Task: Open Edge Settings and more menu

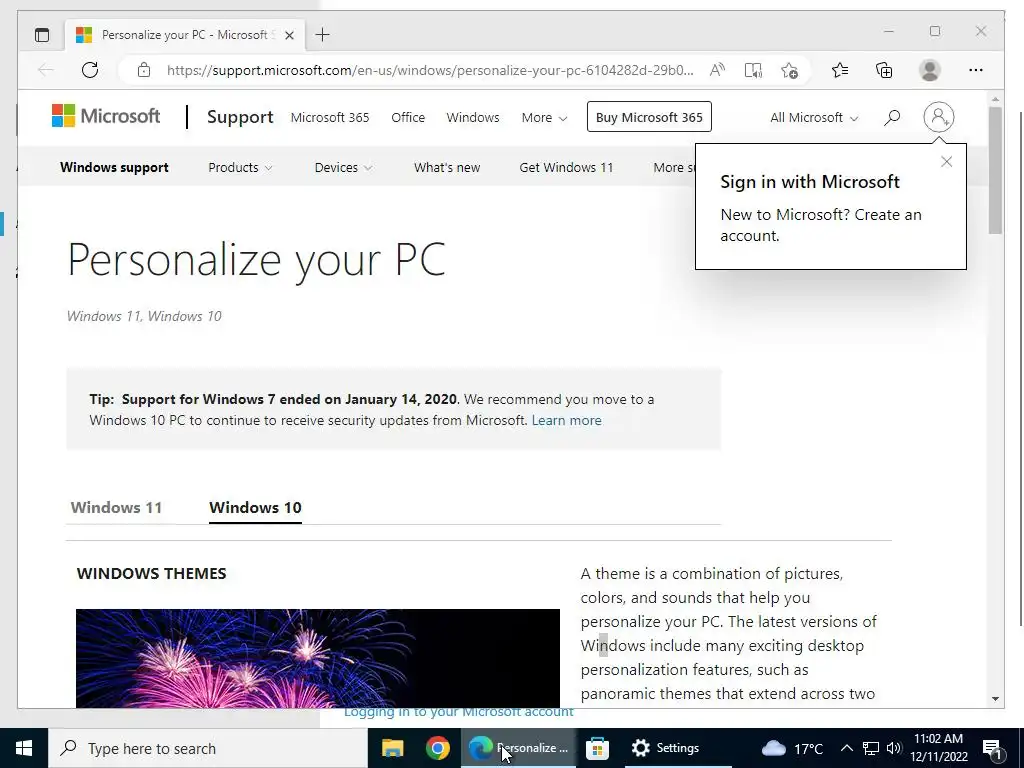Action: tap(976, 70)
